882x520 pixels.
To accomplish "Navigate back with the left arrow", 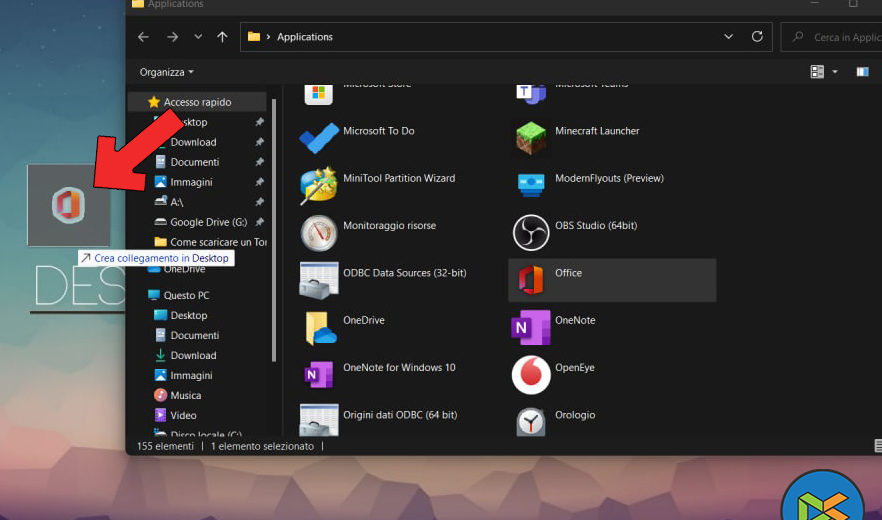I will click(143, 37).
